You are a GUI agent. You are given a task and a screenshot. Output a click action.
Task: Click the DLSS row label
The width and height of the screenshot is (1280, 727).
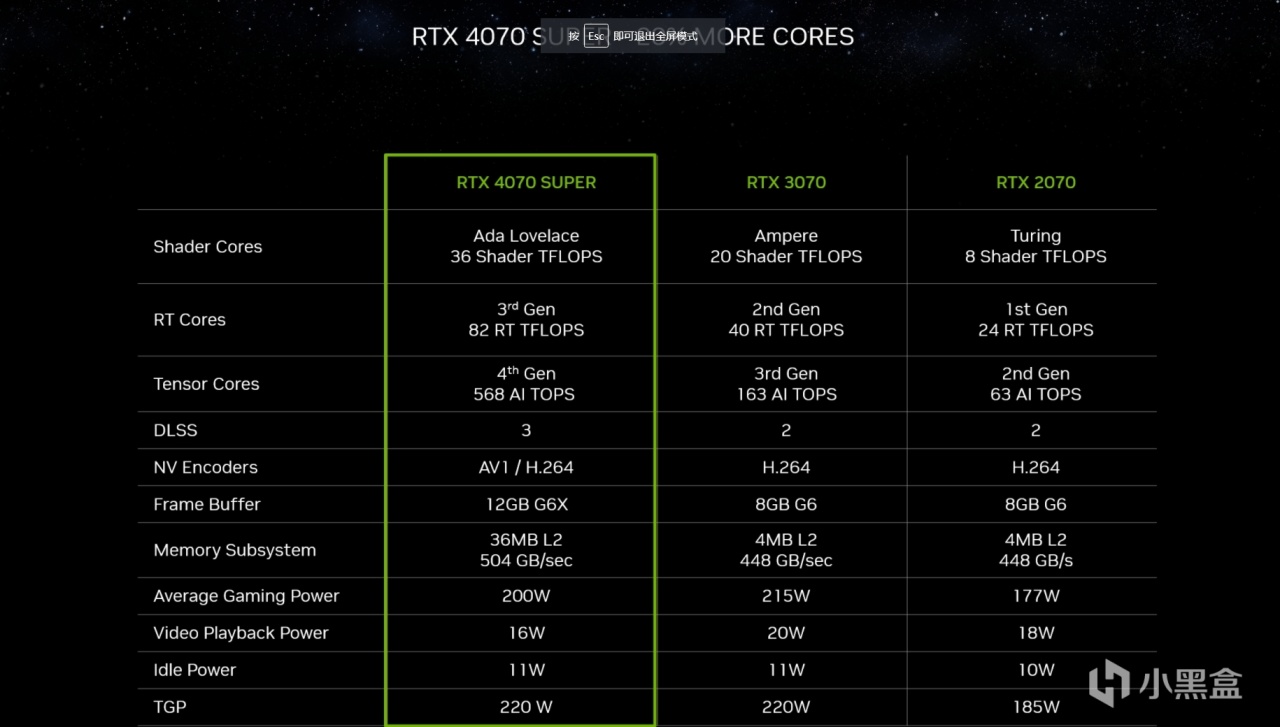coord(176,431)
